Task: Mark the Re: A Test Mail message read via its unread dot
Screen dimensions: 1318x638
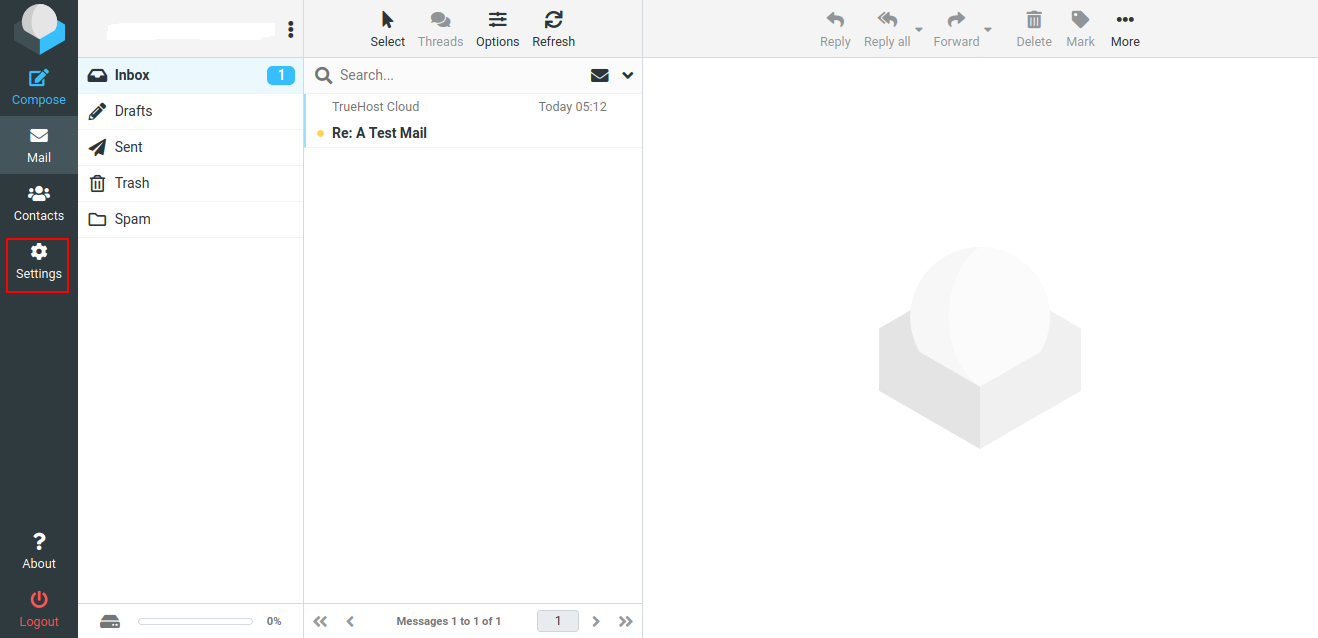Action: tap(320, 132)
